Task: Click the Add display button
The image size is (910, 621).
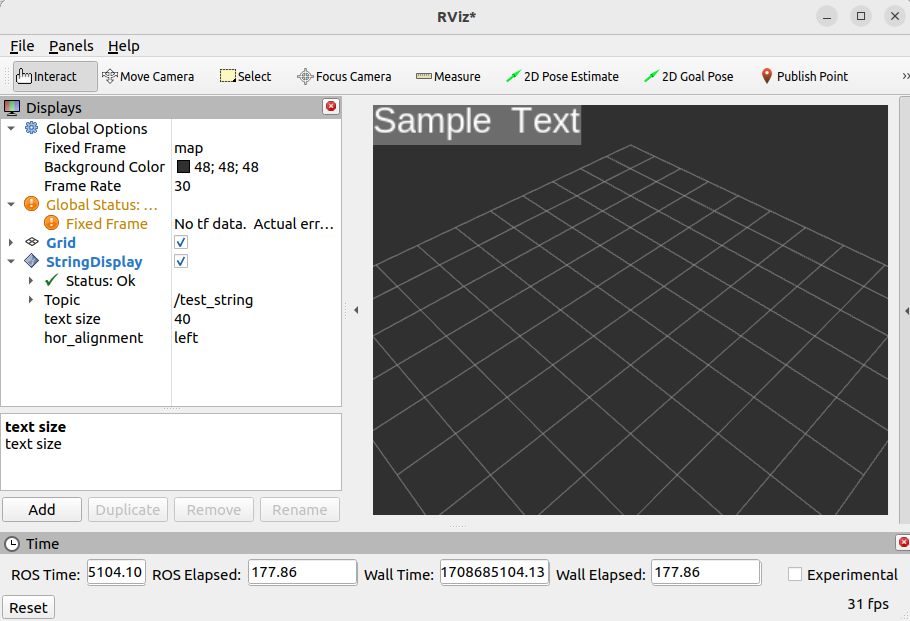Action: pos(41,509)
